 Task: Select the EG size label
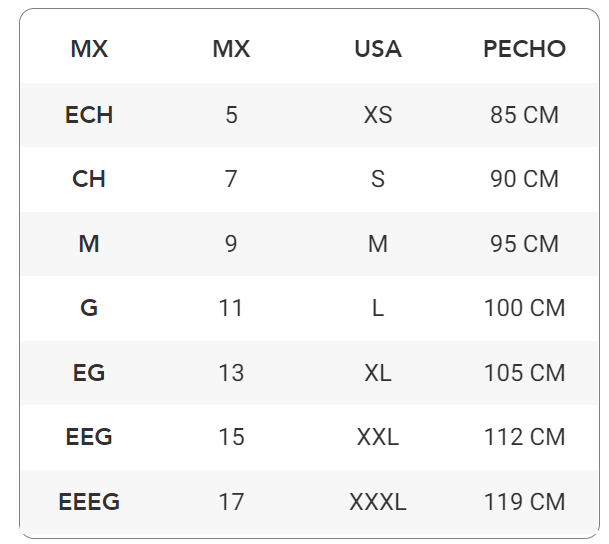pos(89,373)
